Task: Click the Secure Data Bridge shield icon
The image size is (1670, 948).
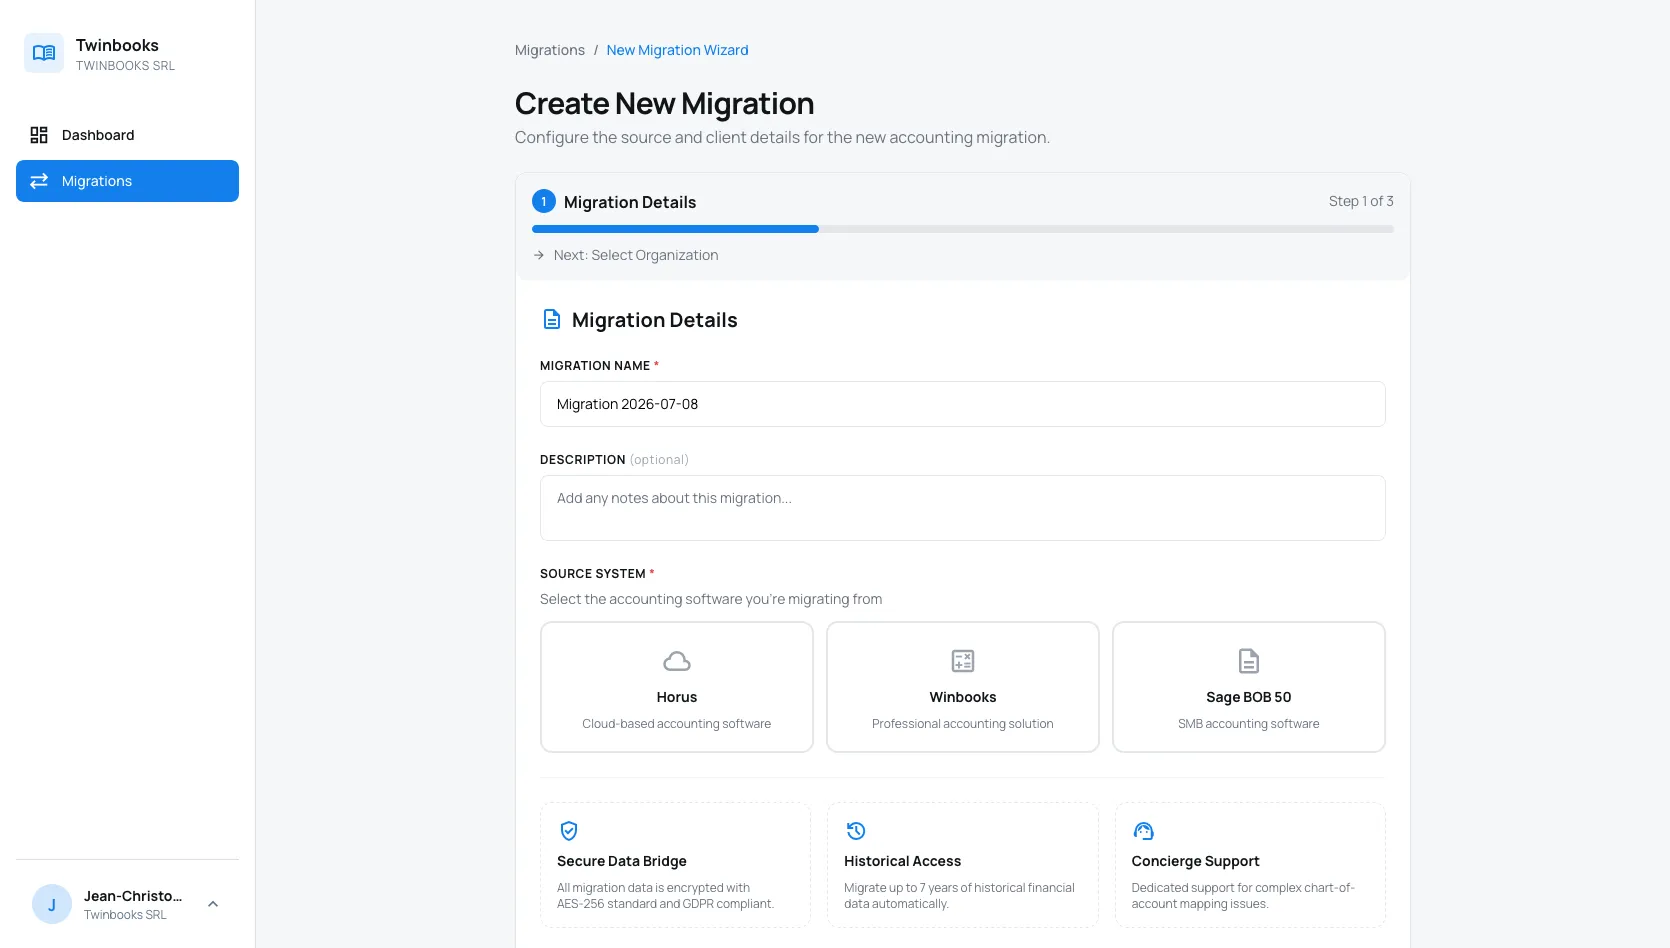Action: pos(569,831)
